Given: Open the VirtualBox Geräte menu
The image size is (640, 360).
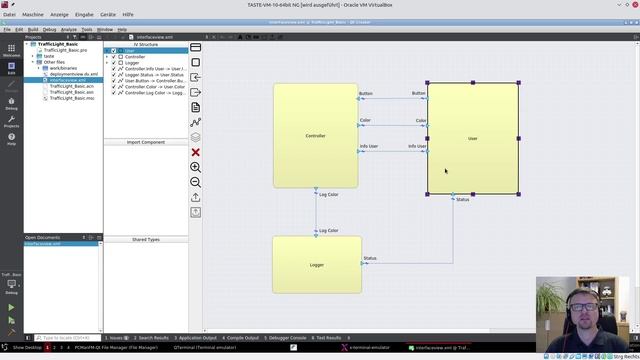Looking at the screenshot, I should pos(108,14).
